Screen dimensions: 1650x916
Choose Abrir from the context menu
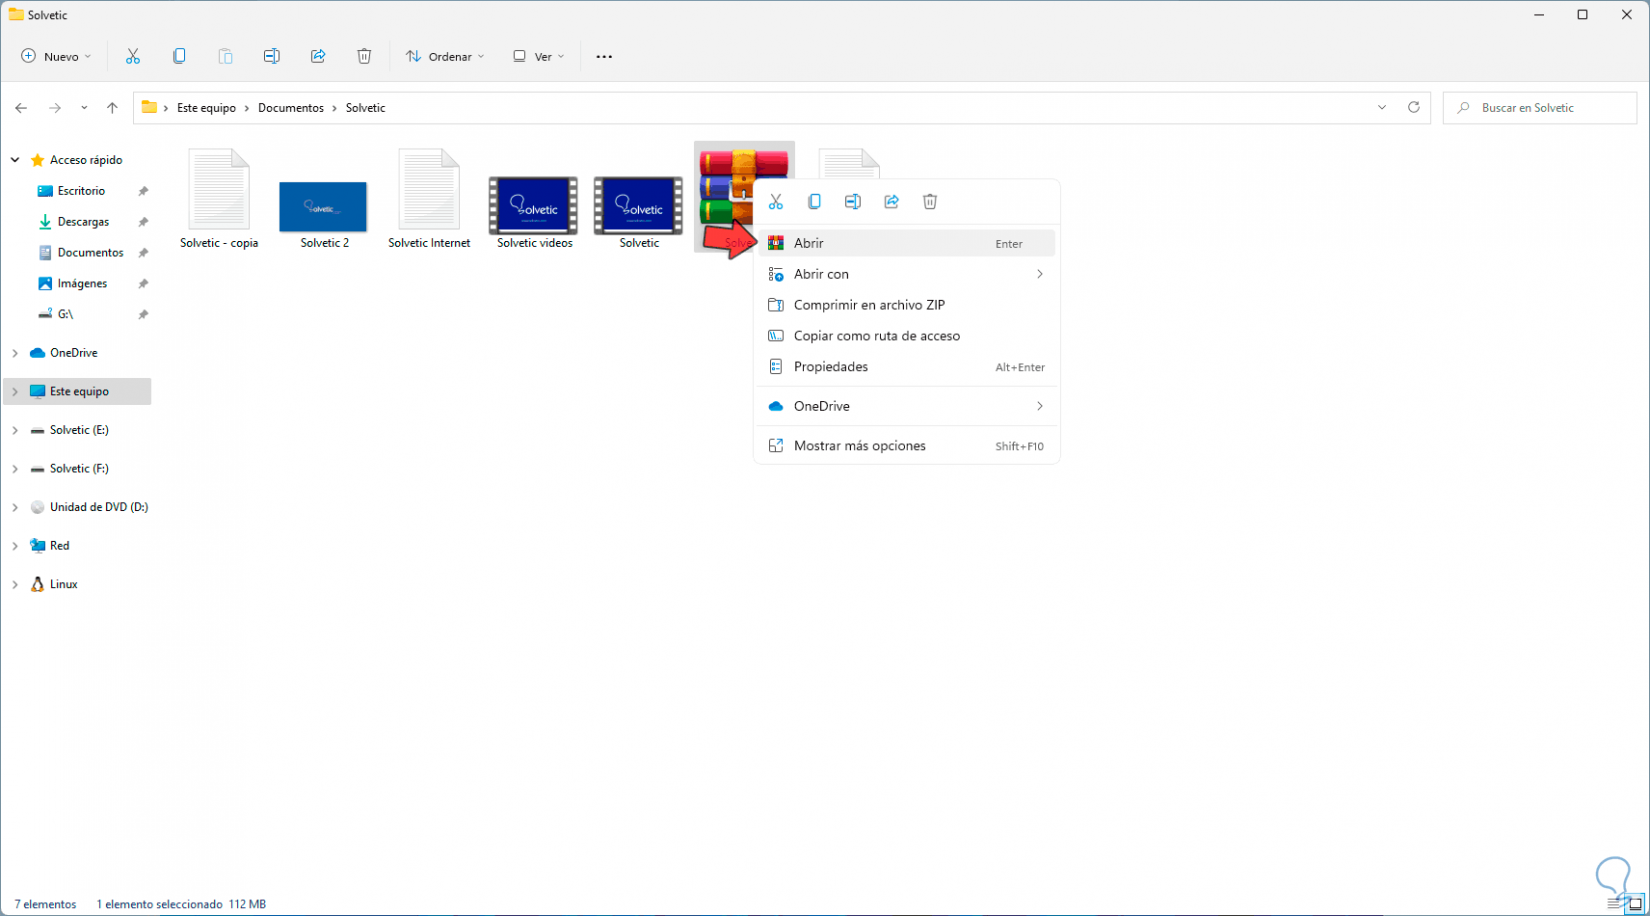point(906,243)
